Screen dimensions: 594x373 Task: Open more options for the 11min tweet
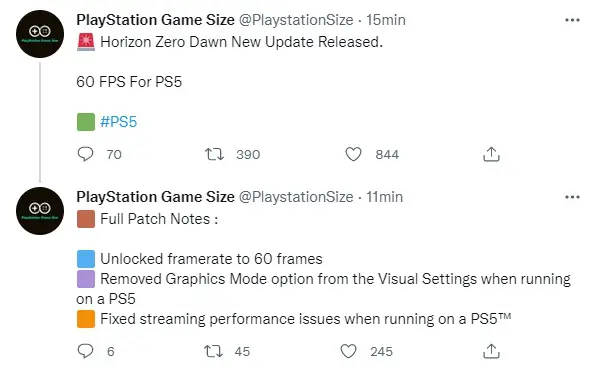(572, 197)
